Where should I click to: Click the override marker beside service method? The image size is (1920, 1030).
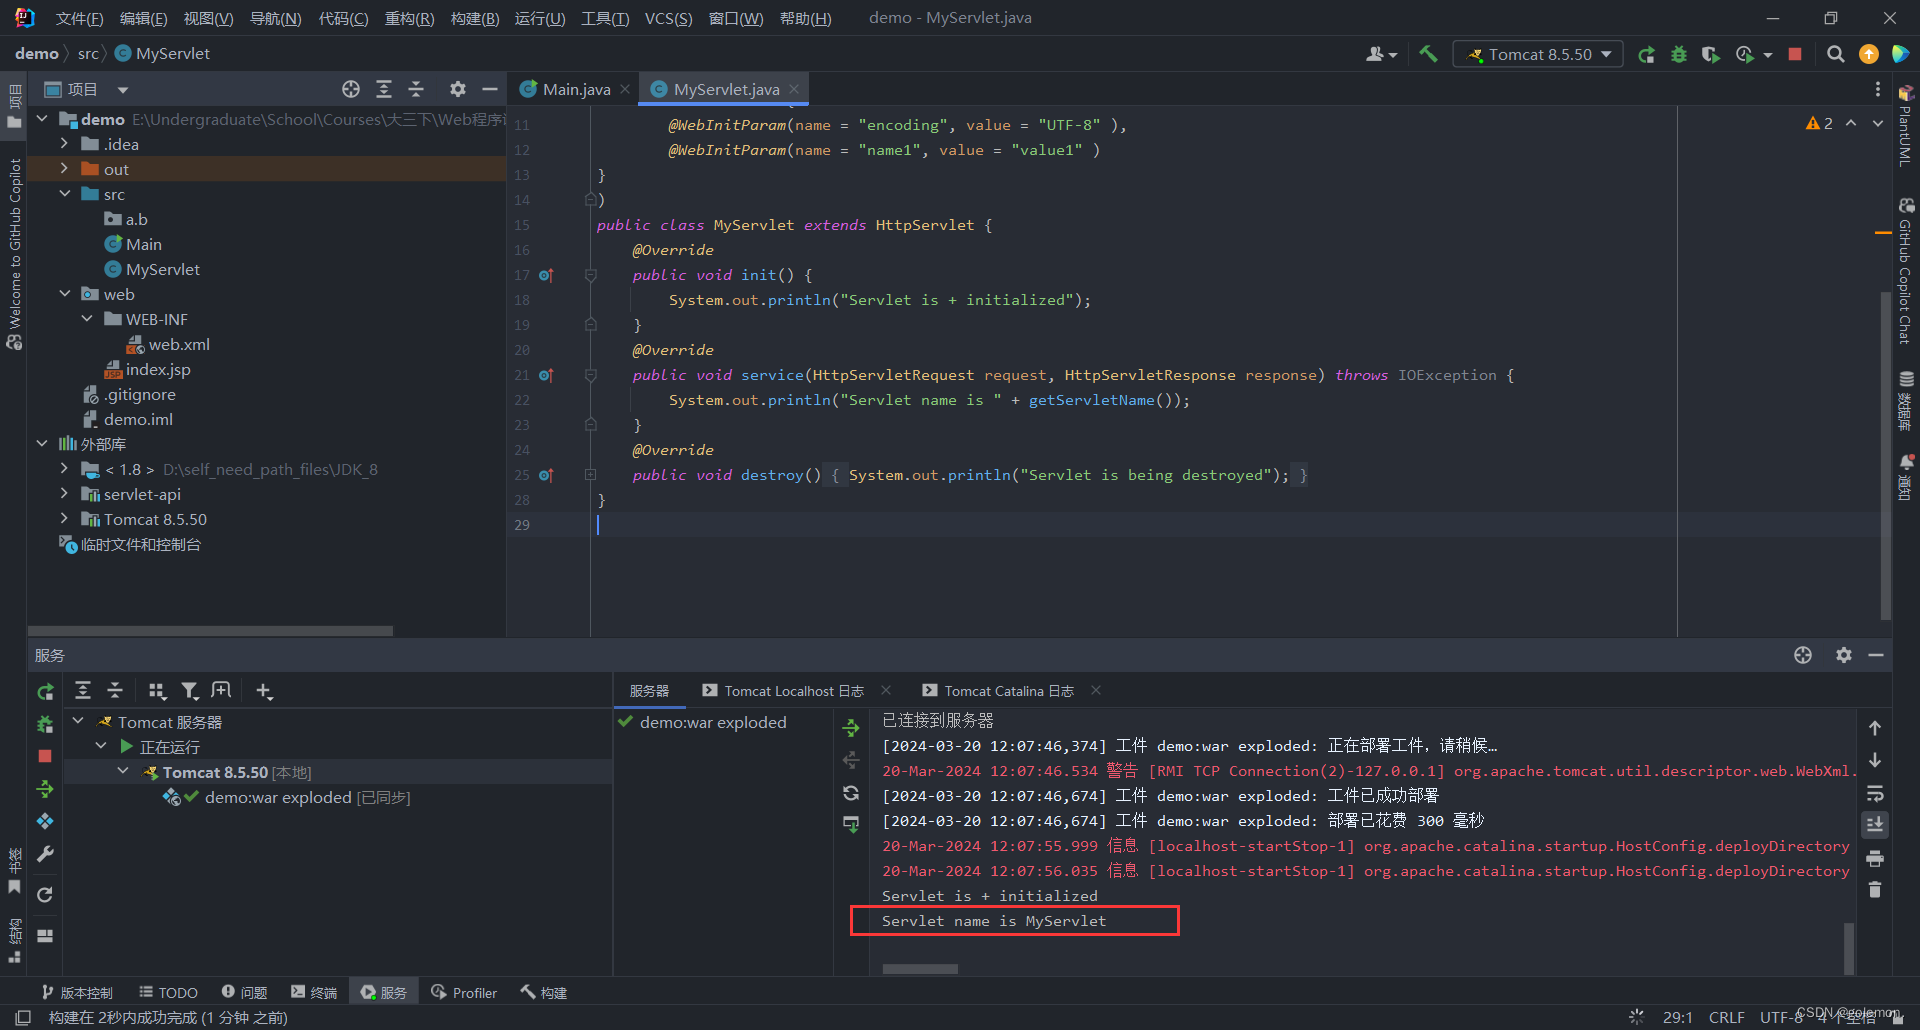pyautogui.click(x=546, y=375)
